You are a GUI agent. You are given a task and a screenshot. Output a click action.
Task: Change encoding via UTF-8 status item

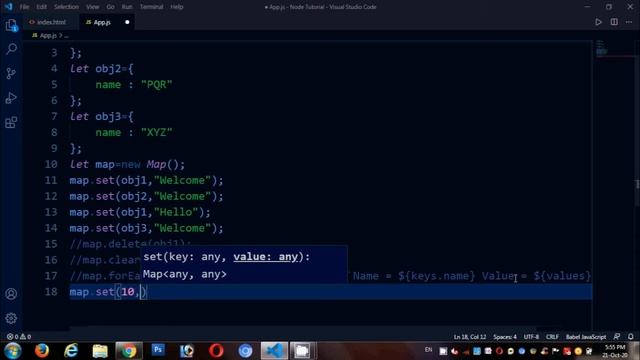[x=531, y=337]
